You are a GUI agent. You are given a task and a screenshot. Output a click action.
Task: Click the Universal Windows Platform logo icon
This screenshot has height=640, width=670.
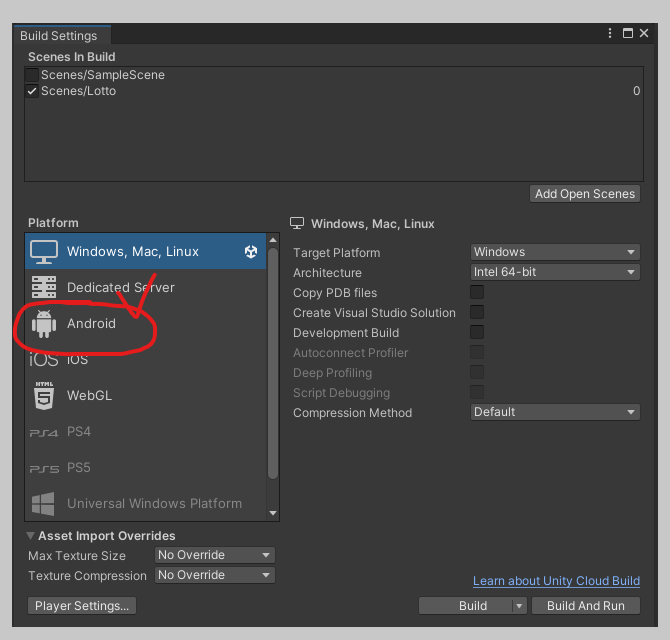pyautogui.click(x=43, y=504)
